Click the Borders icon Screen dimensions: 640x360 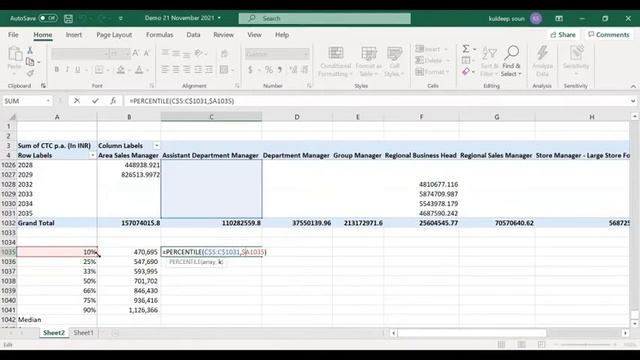click(x=99, y=70)
